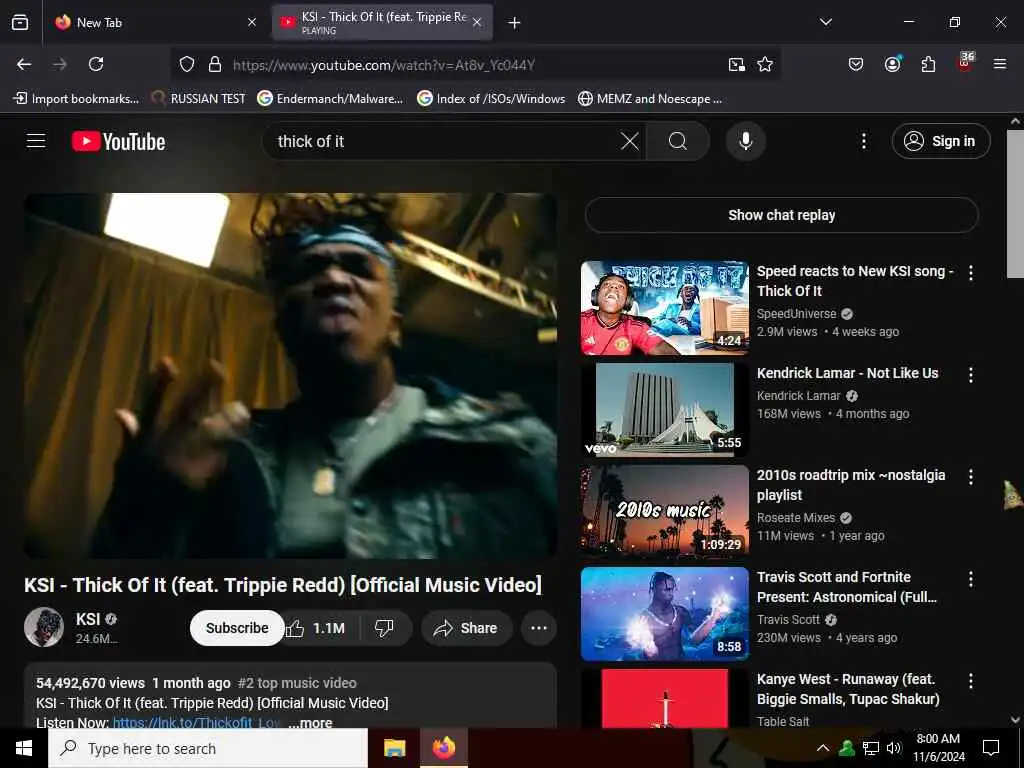Open more actions ellipsis under the video
Viewport: 1024px width, 768px height.
[539, 628]
